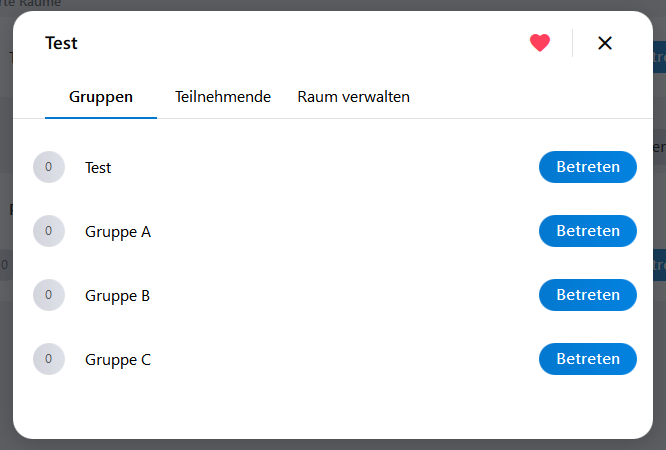Open the Teilnehmende tab

pyautogui.click(x=223, y=97)
